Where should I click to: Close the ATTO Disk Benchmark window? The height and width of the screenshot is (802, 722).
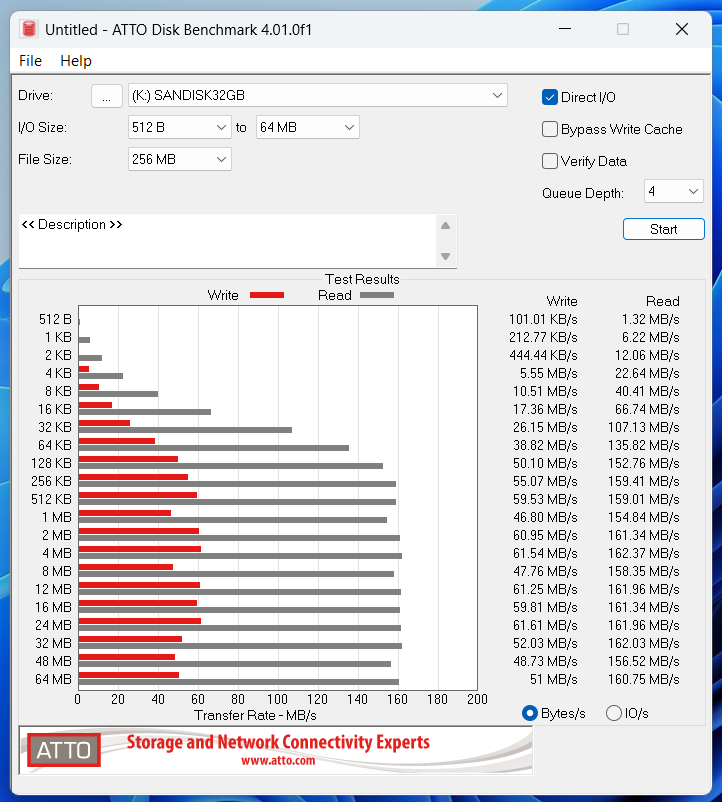pyautogui.click(x=682, y=29)
